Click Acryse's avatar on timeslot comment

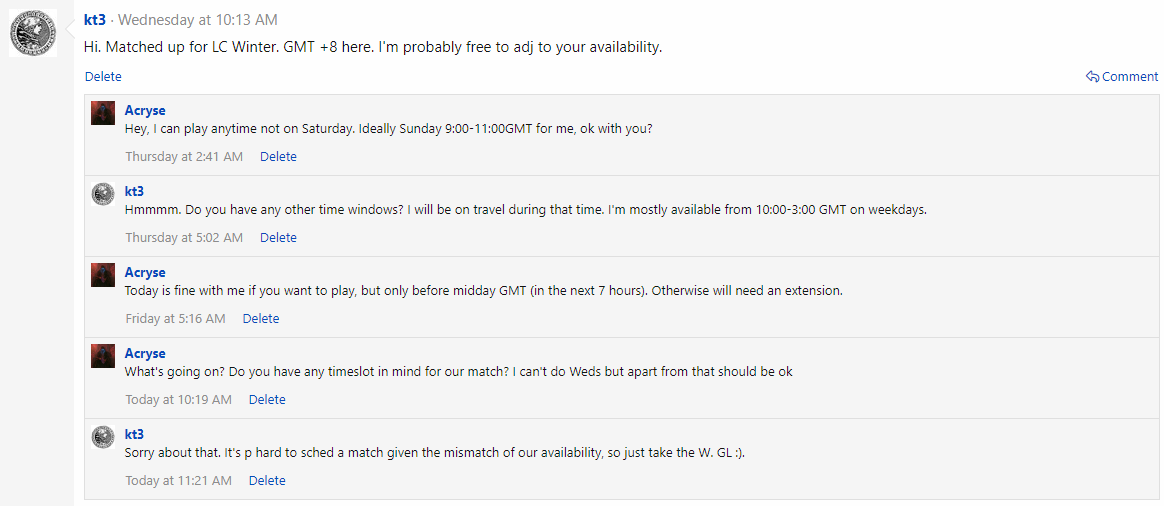(x=103, y=356)
